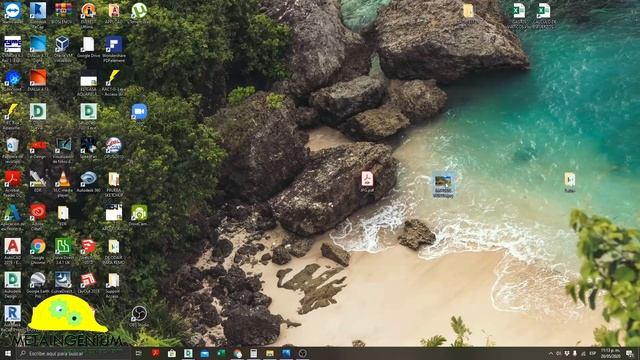Open the orange DIALux 4.13 shortcut

tap(38, 78)
